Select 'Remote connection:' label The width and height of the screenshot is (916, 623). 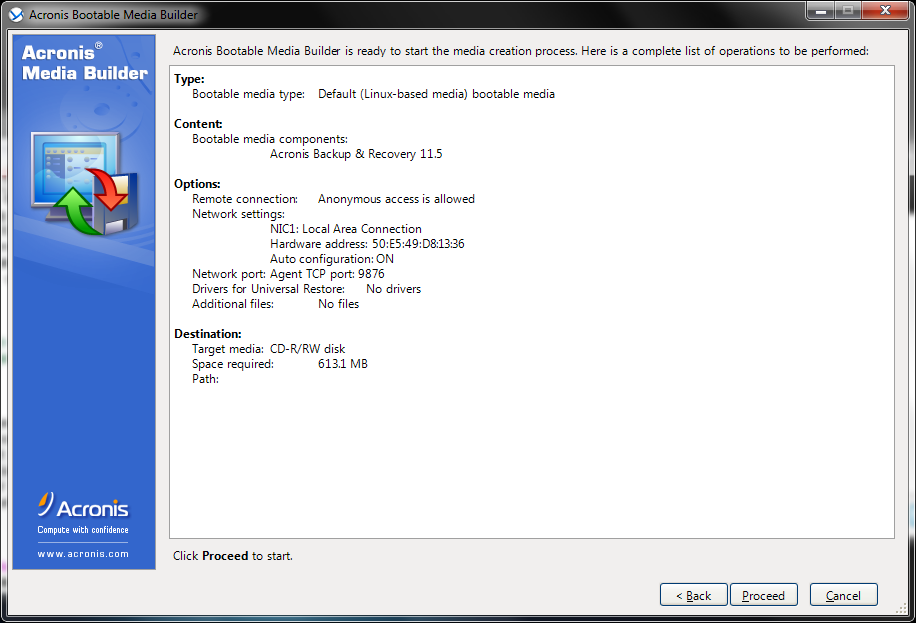pyautogui.click(x=245, y=199)
